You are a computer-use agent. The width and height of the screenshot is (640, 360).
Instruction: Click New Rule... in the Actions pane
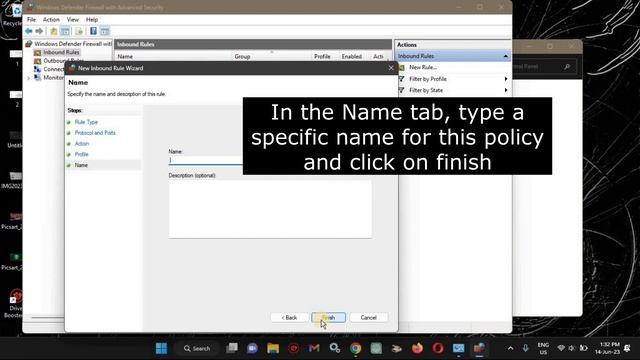423,67
